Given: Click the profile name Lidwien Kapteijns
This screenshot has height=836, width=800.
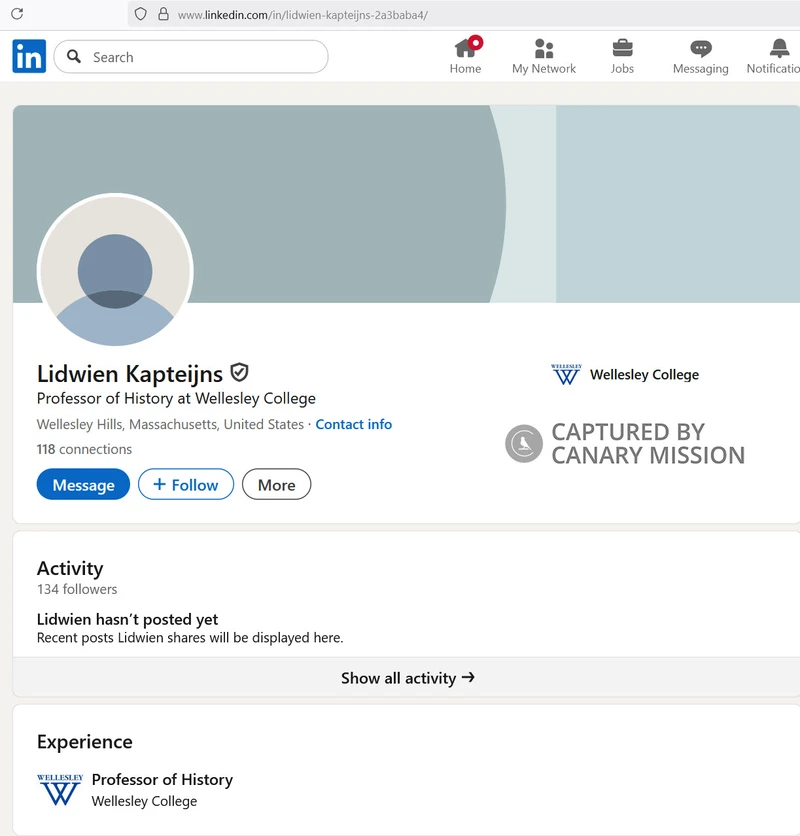Looking at the screenshot, I should tap(130, 374).
